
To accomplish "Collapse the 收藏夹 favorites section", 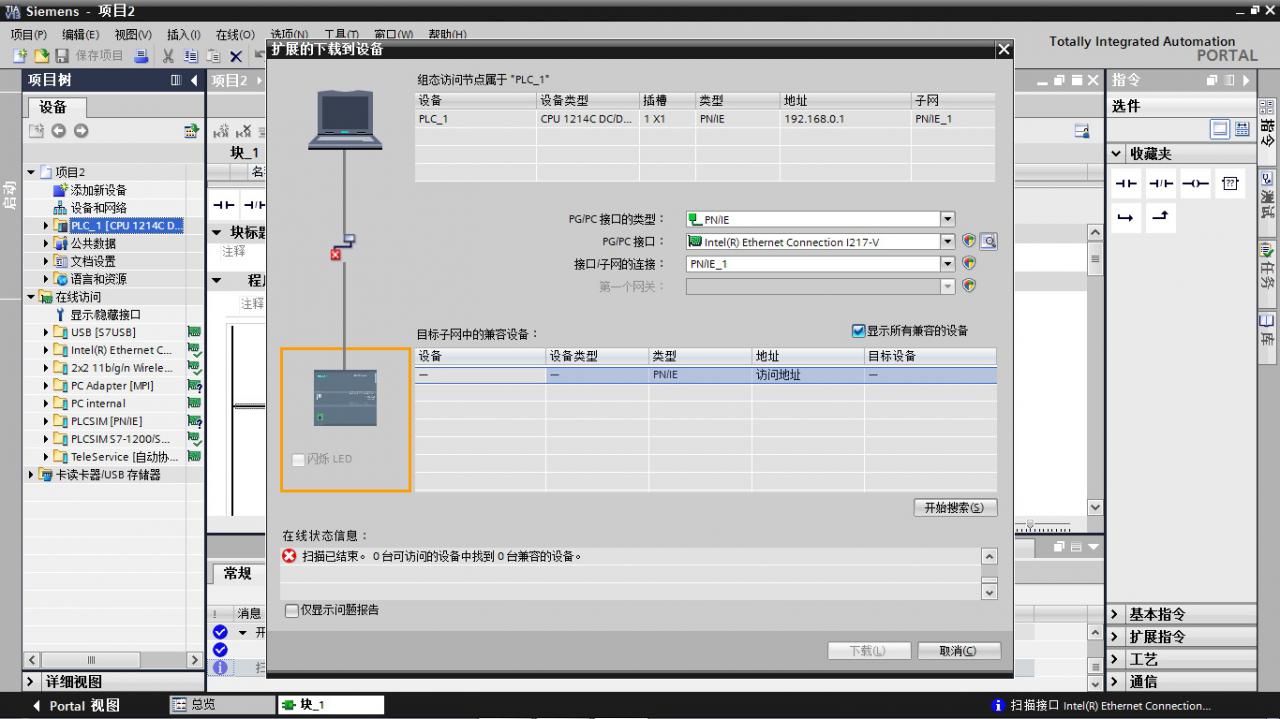I will tap(1117, 154).
